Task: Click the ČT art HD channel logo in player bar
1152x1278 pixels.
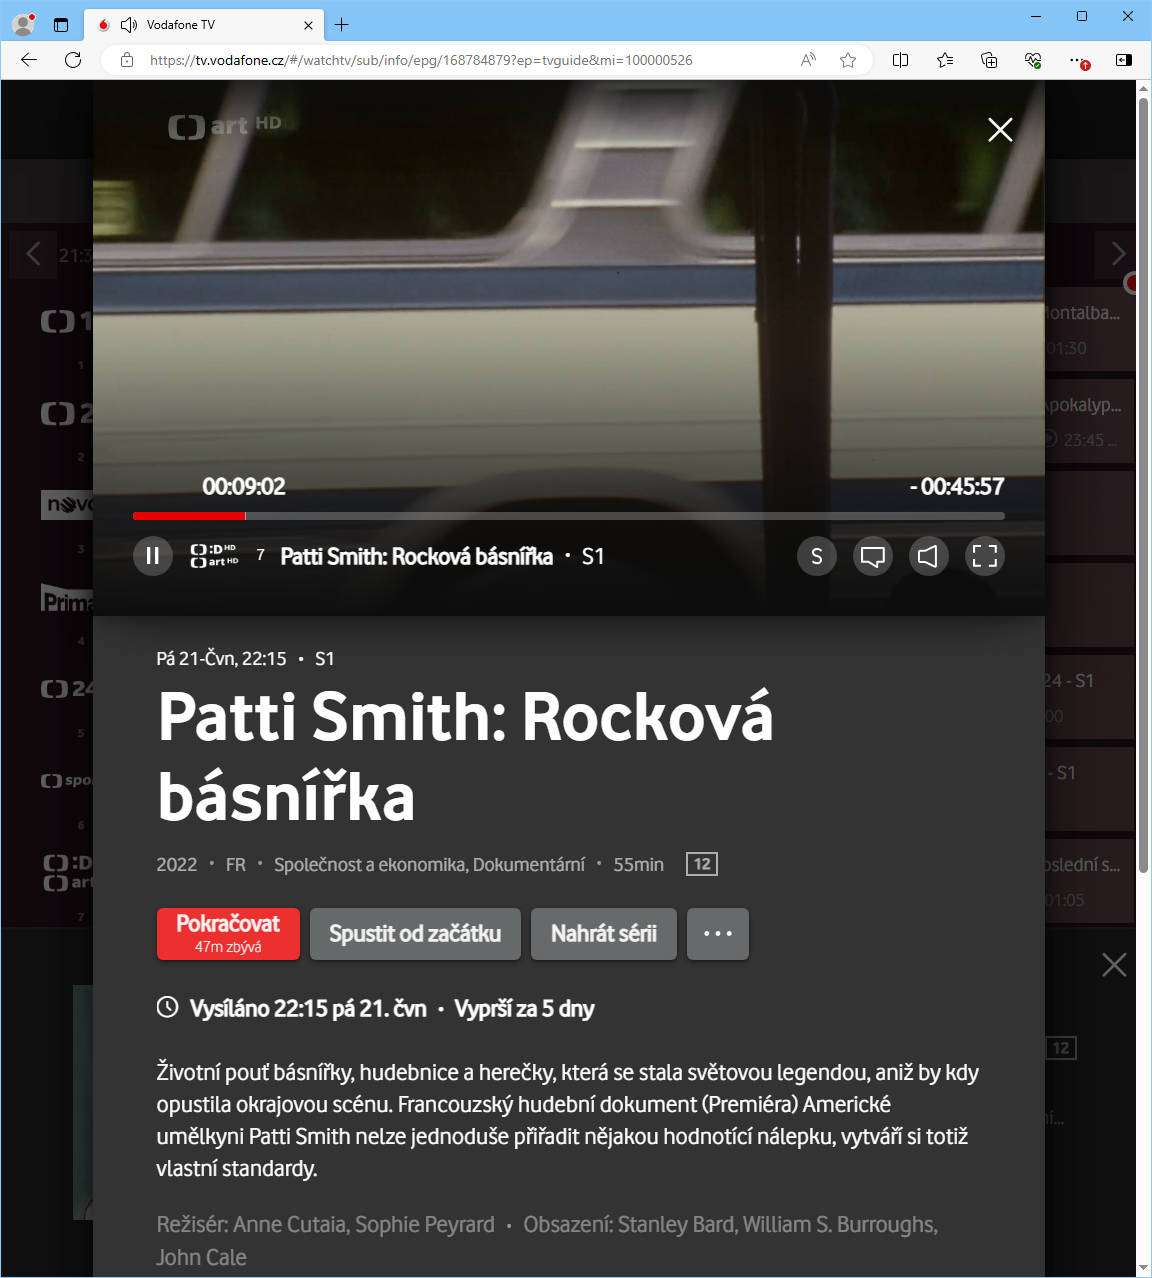Action: coord(214,556)
